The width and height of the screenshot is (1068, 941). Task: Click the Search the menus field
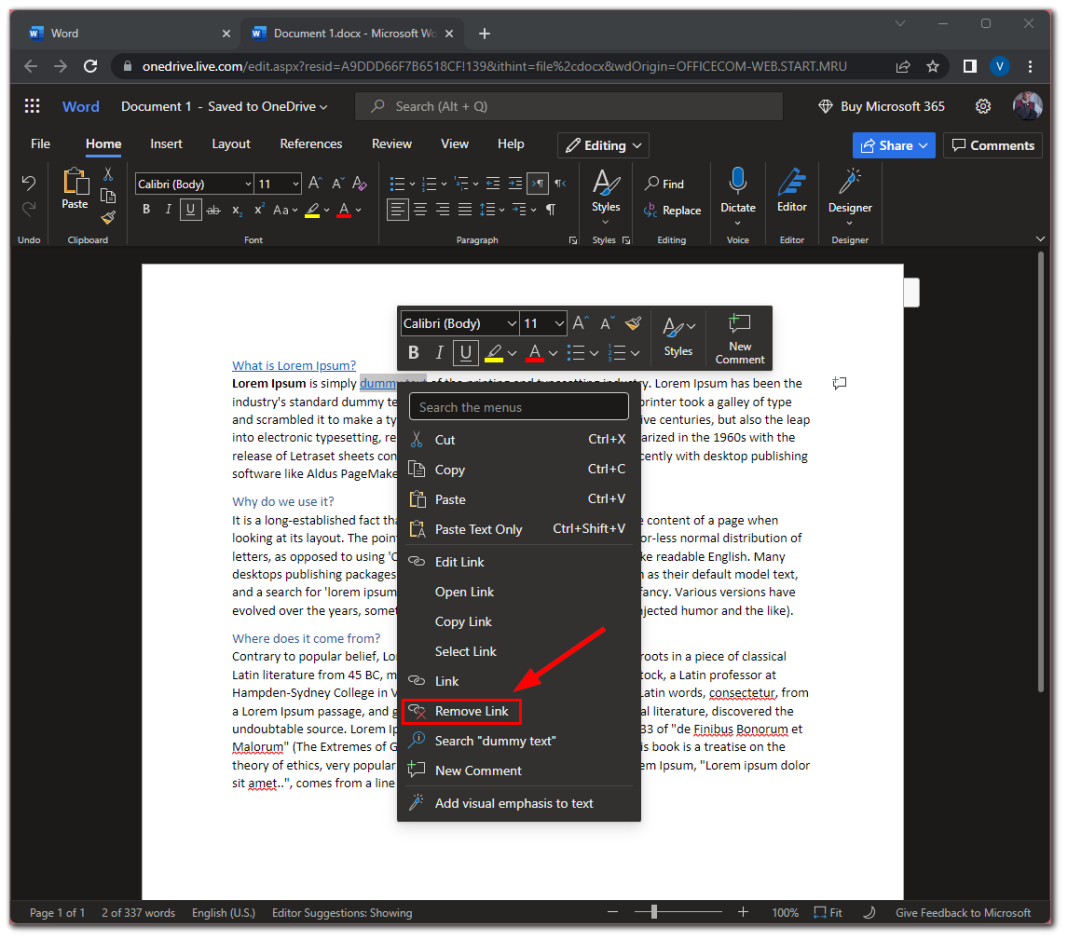[x=518, y=406]
